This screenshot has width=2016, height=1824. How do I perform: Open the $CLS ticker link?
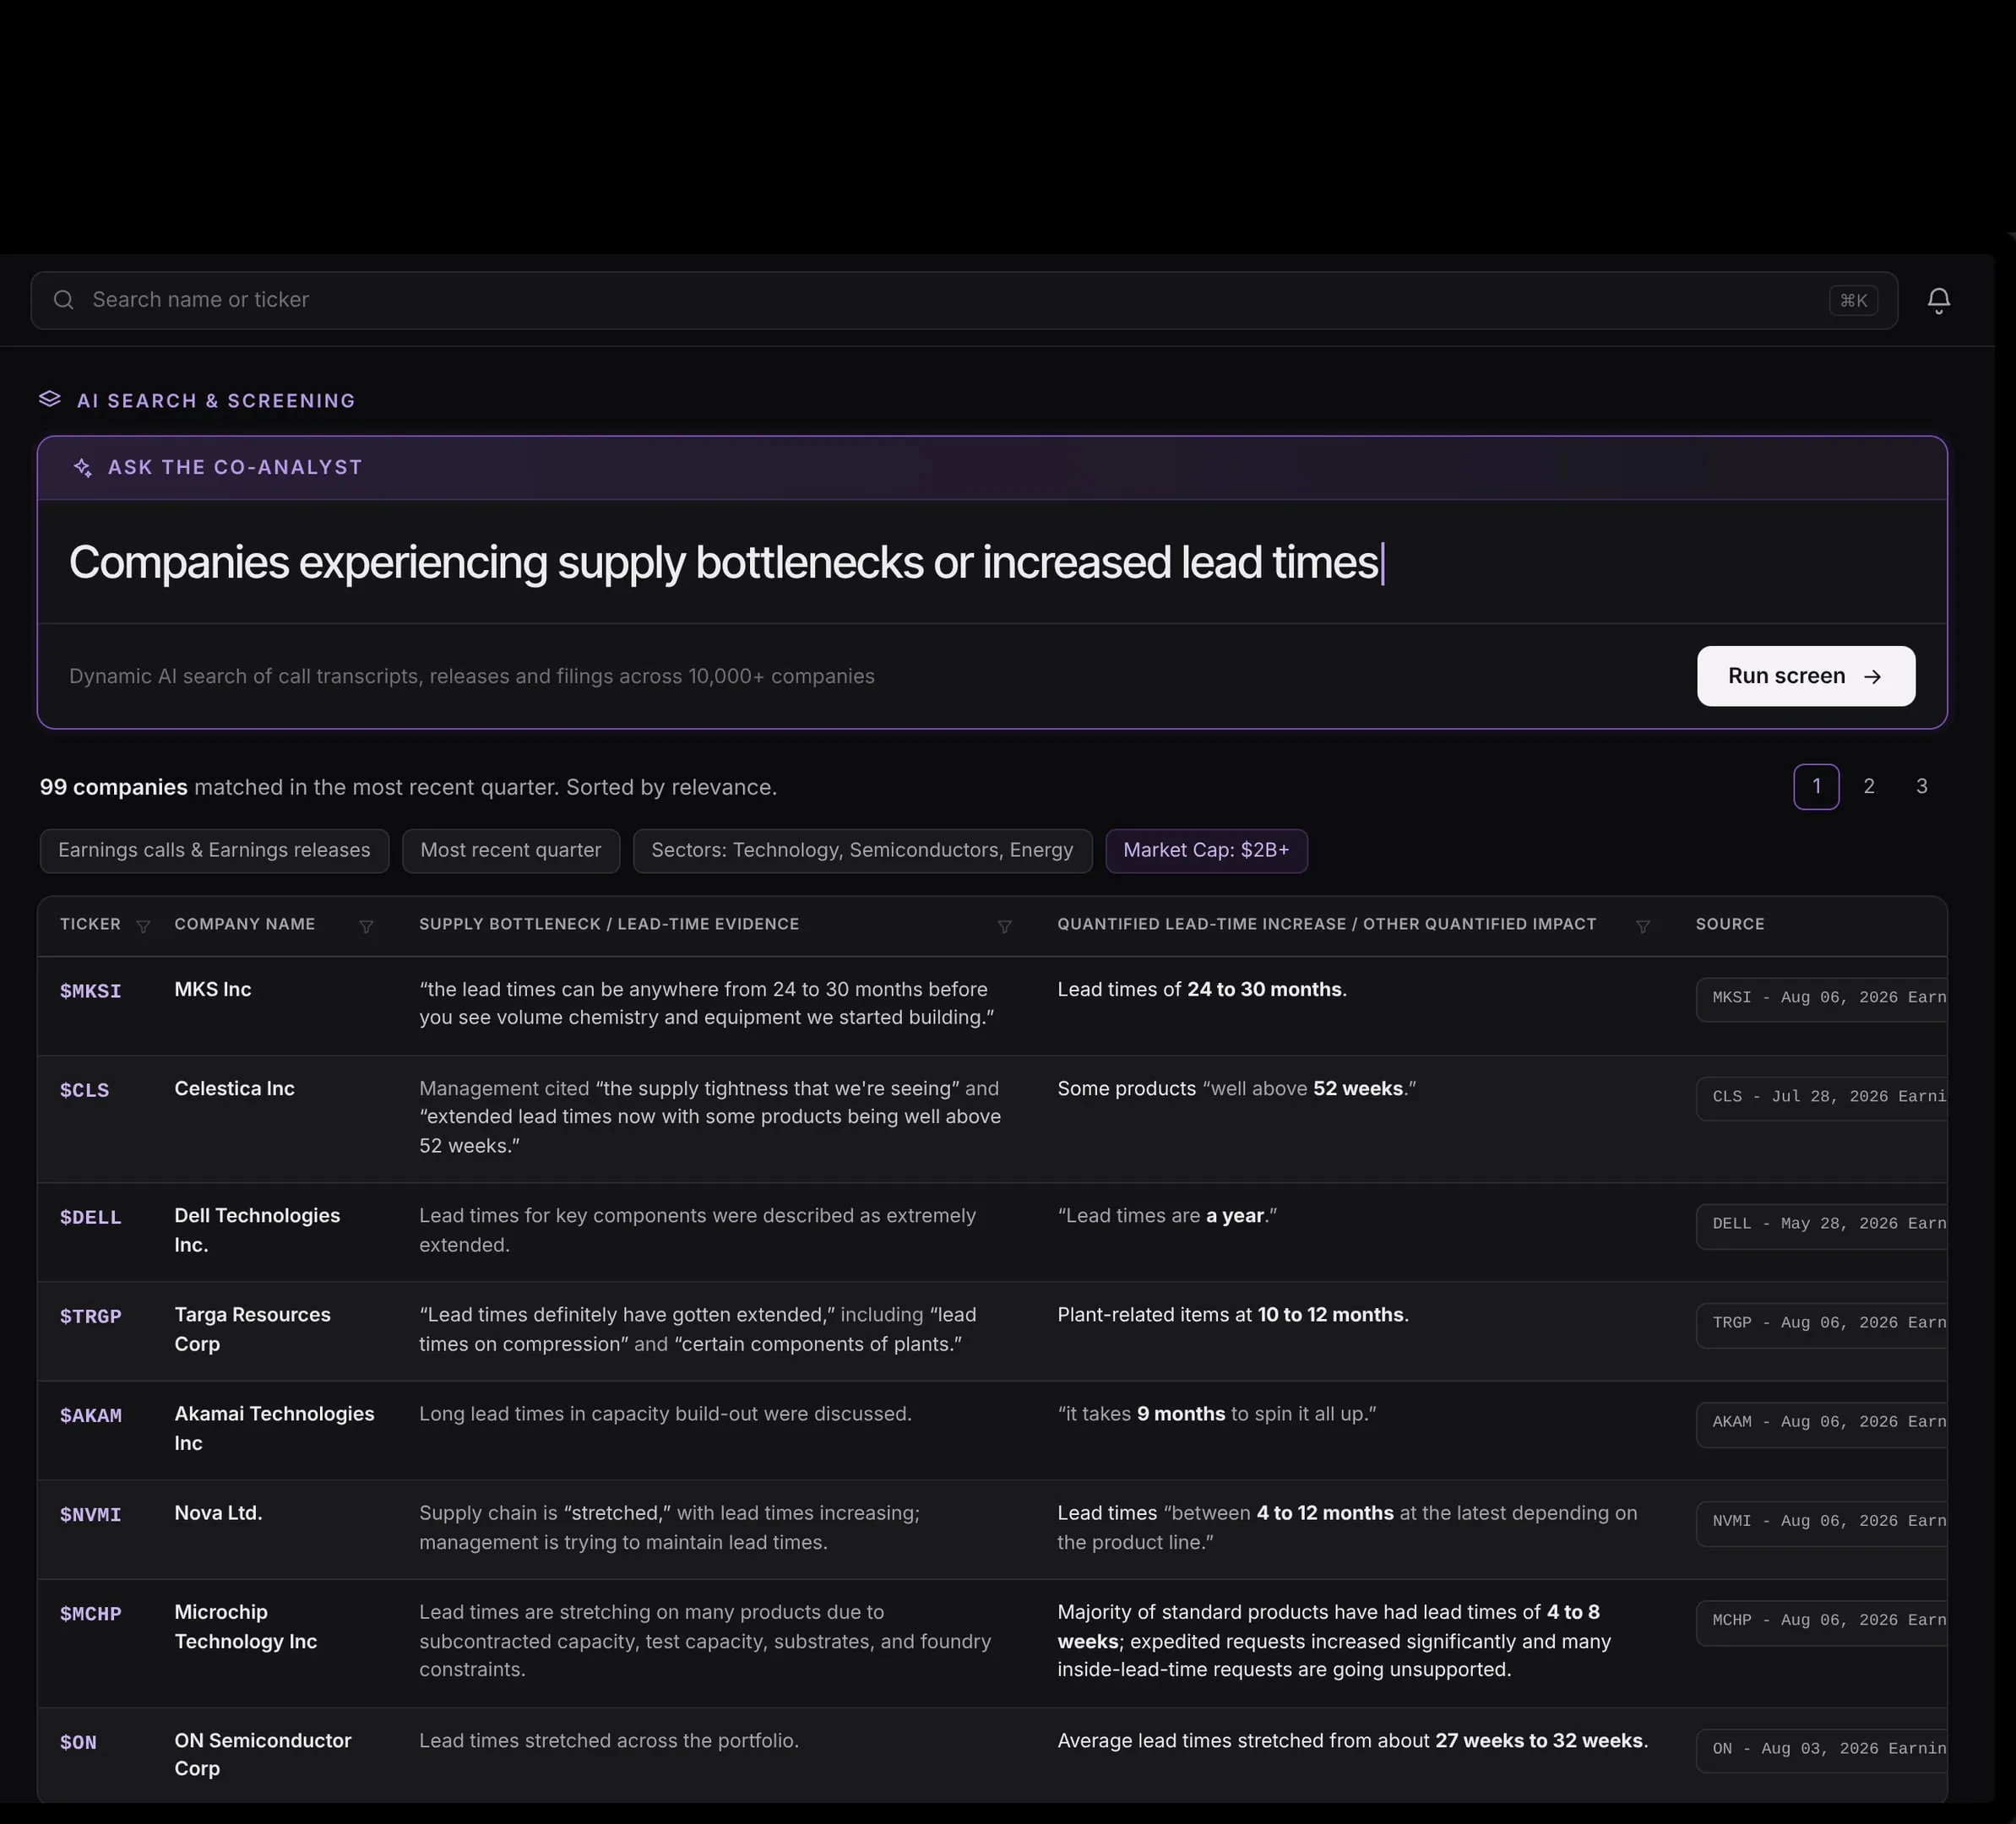84,1090
